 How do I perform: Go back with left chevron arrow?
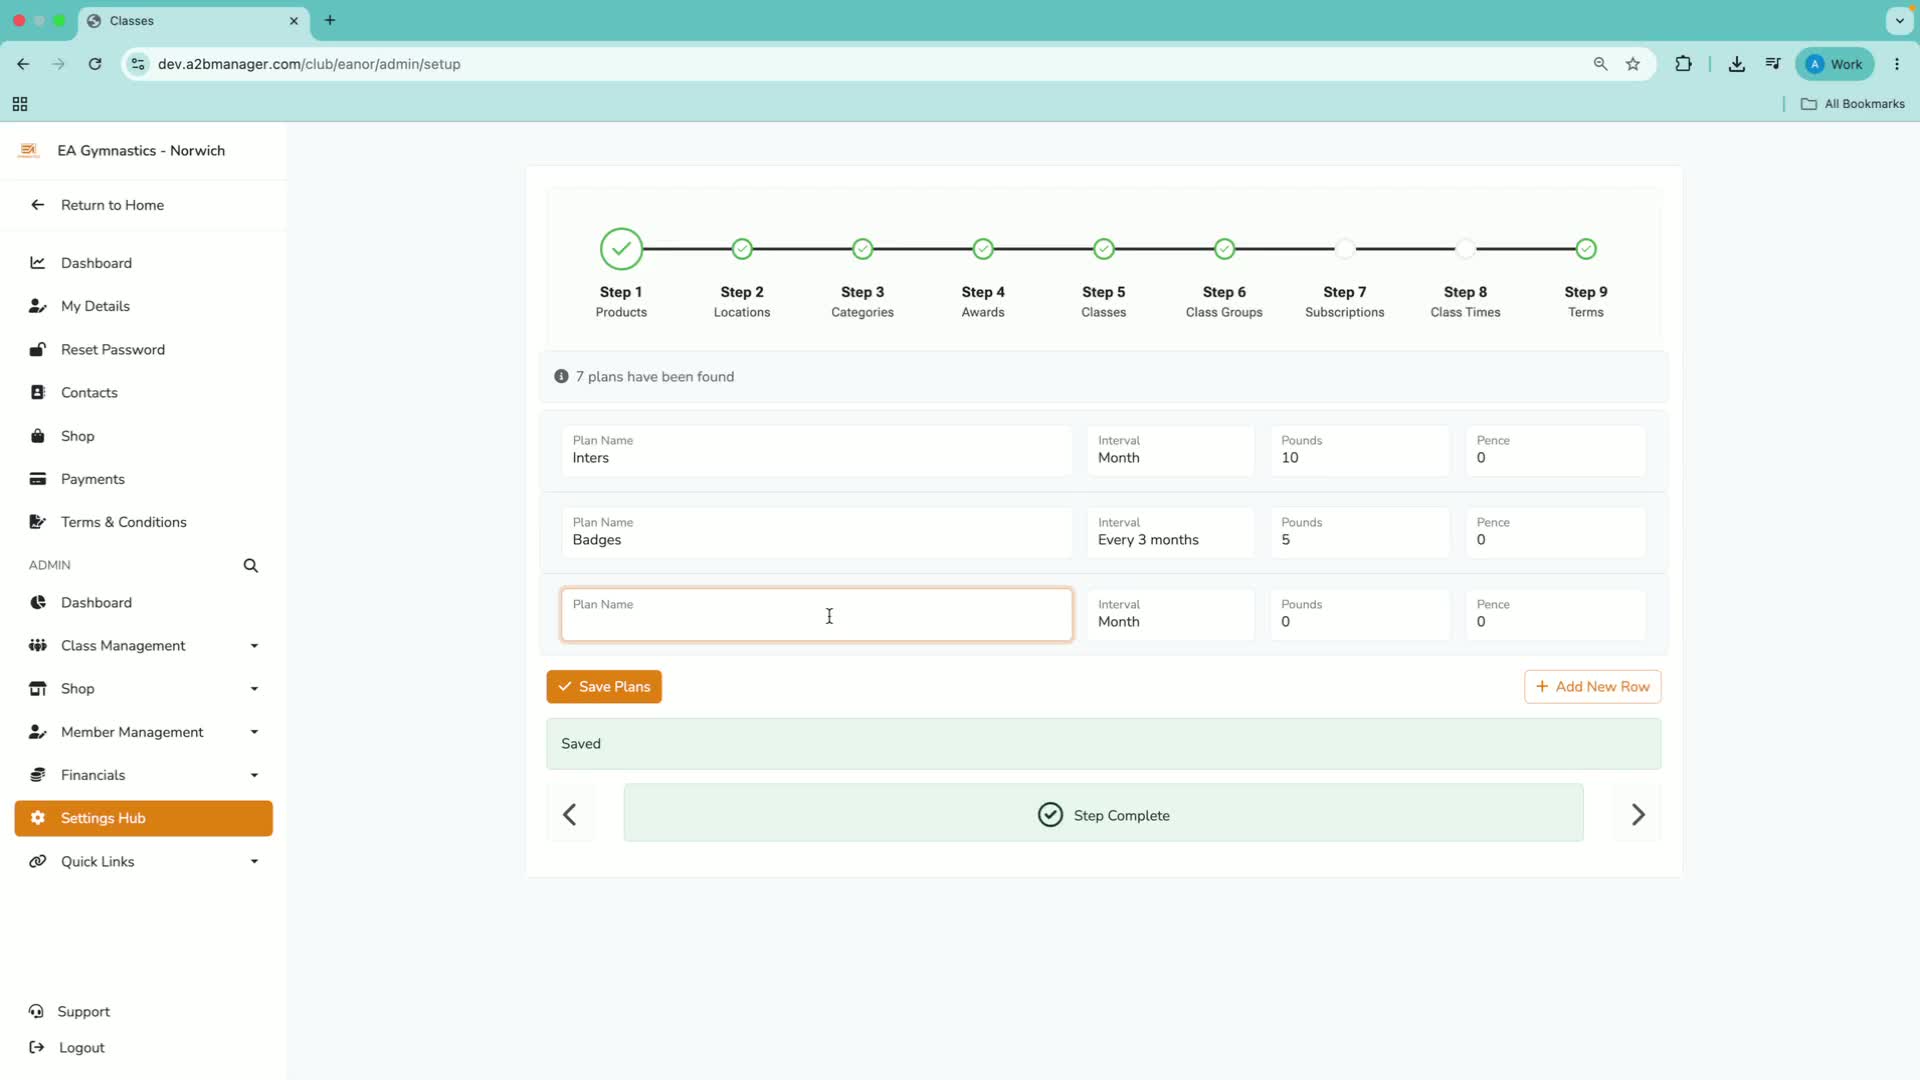pos(570,815)
